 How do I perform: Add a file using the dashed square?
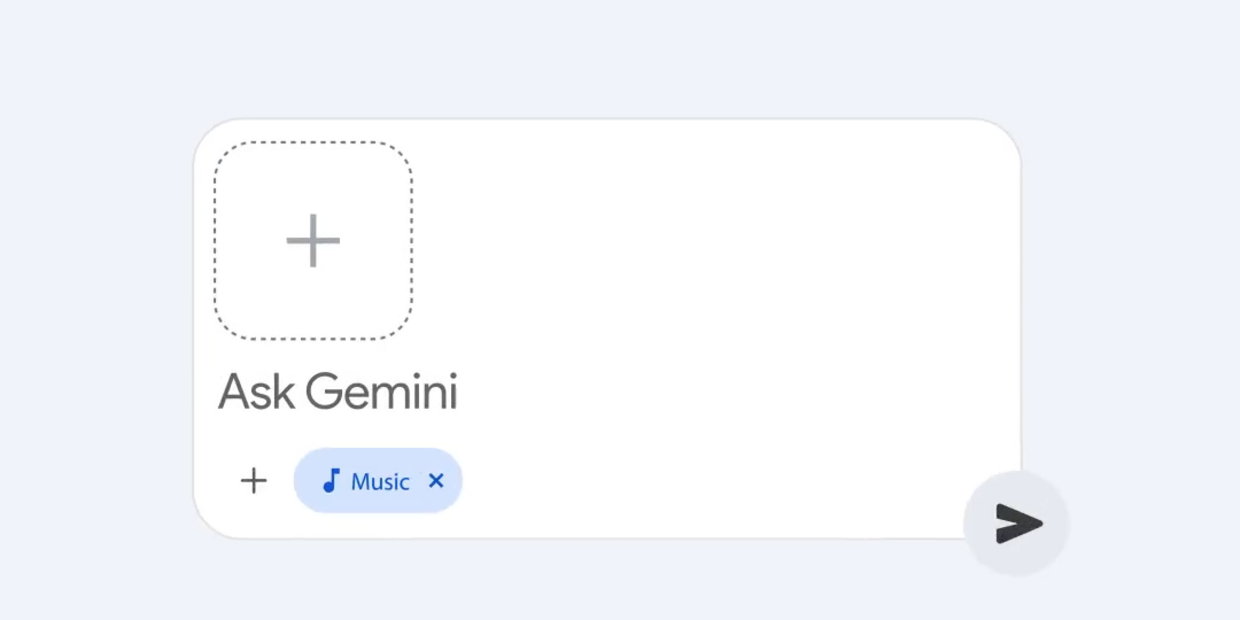click(313, 241)
